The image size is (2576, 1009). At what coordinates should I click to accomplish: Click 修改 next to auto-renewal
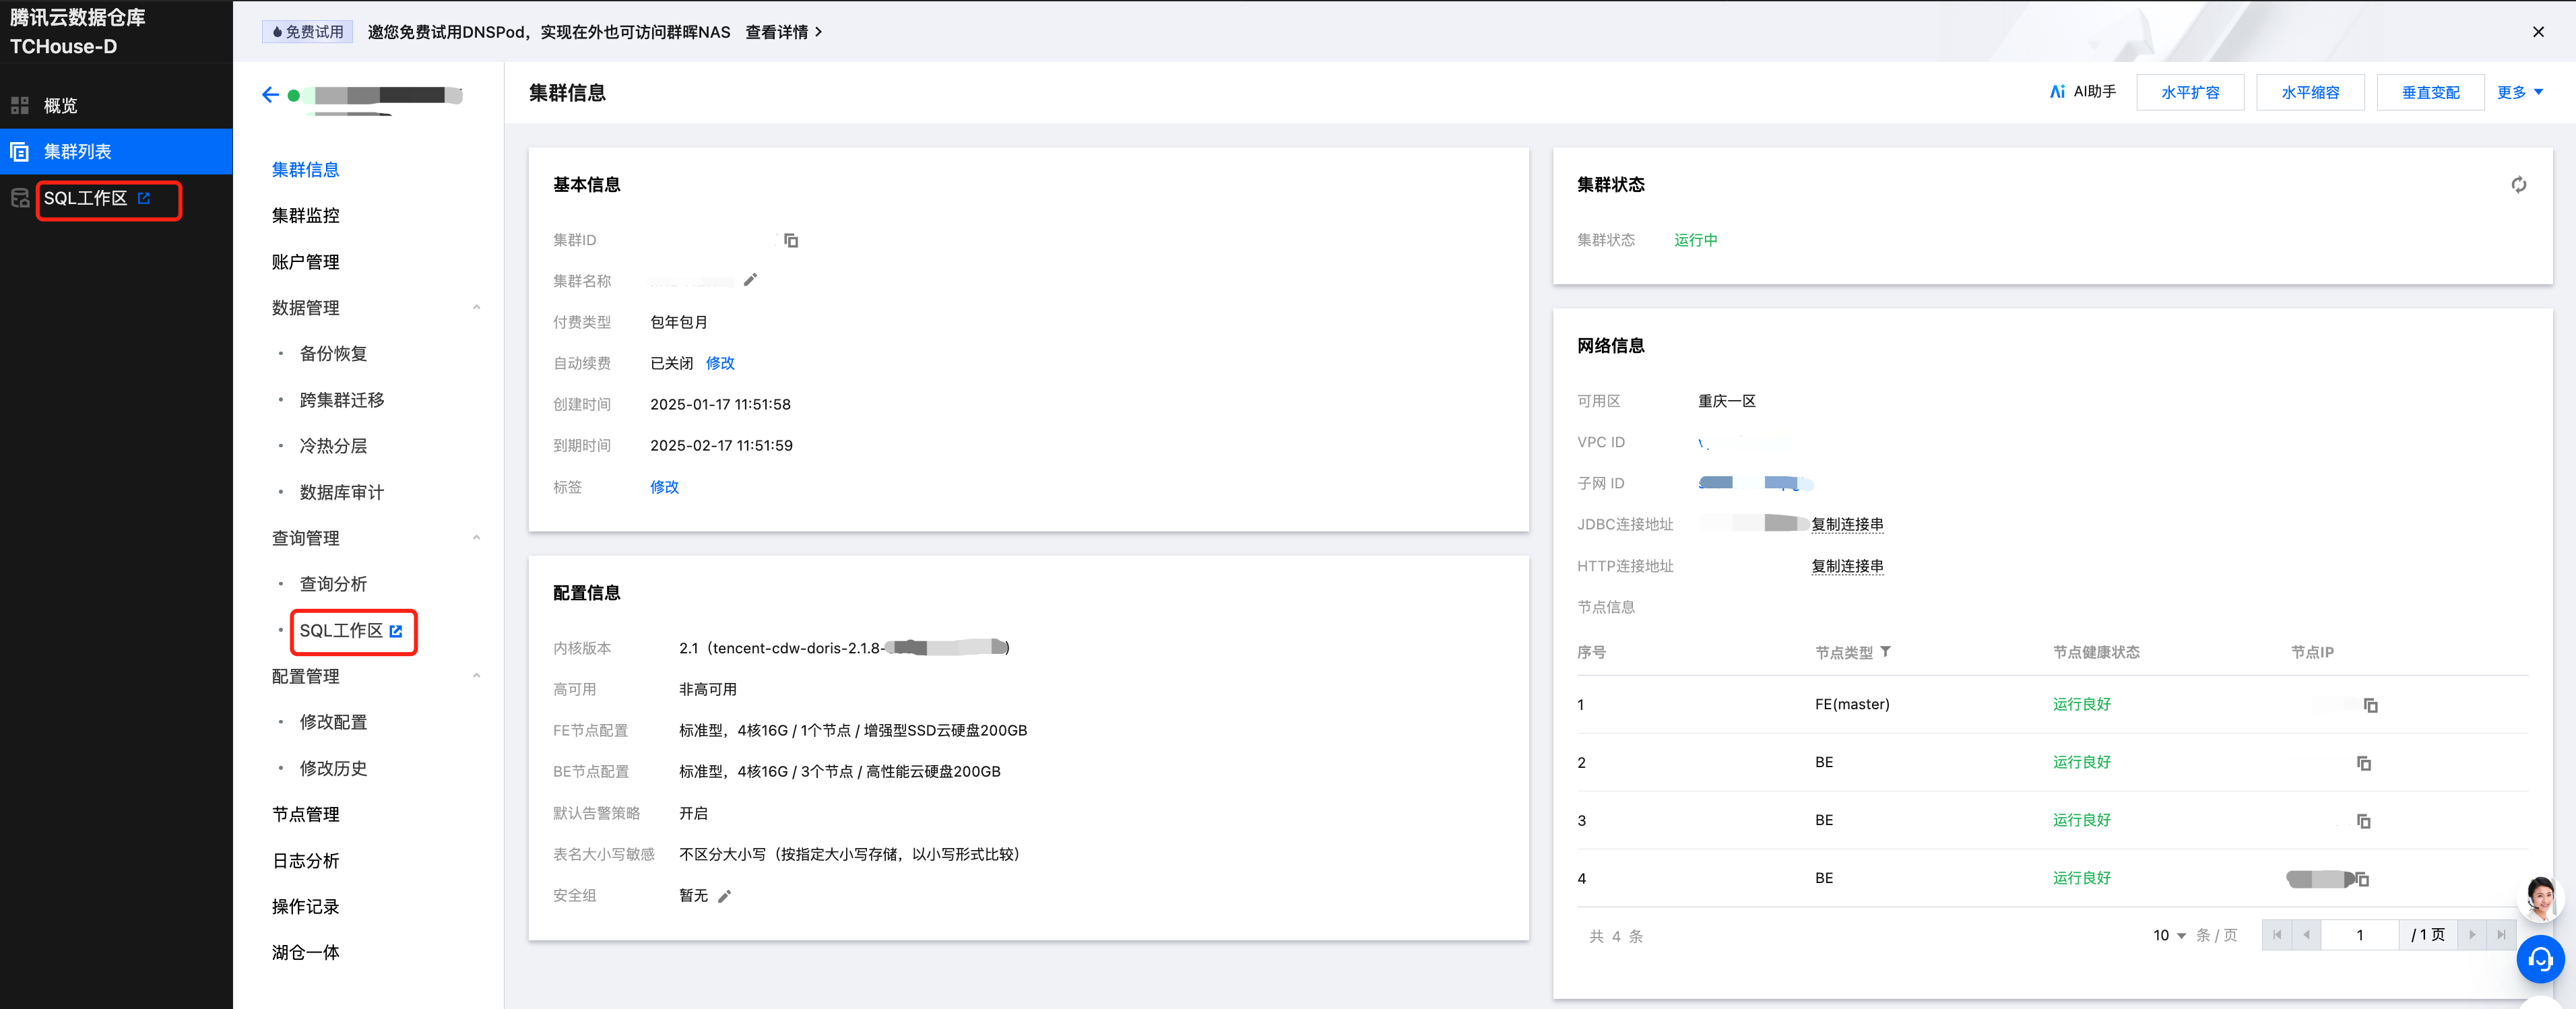pyautogui.click(x=720, y=363)
